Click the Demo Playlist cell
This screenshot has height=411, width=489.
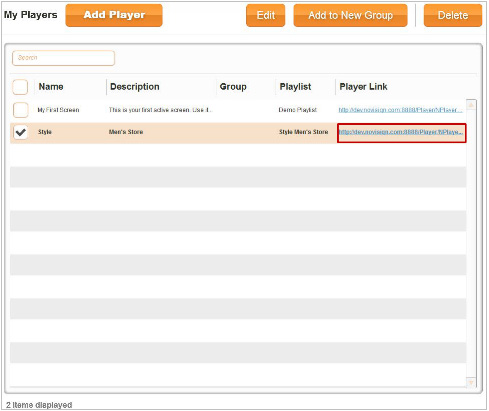[298, 110]
